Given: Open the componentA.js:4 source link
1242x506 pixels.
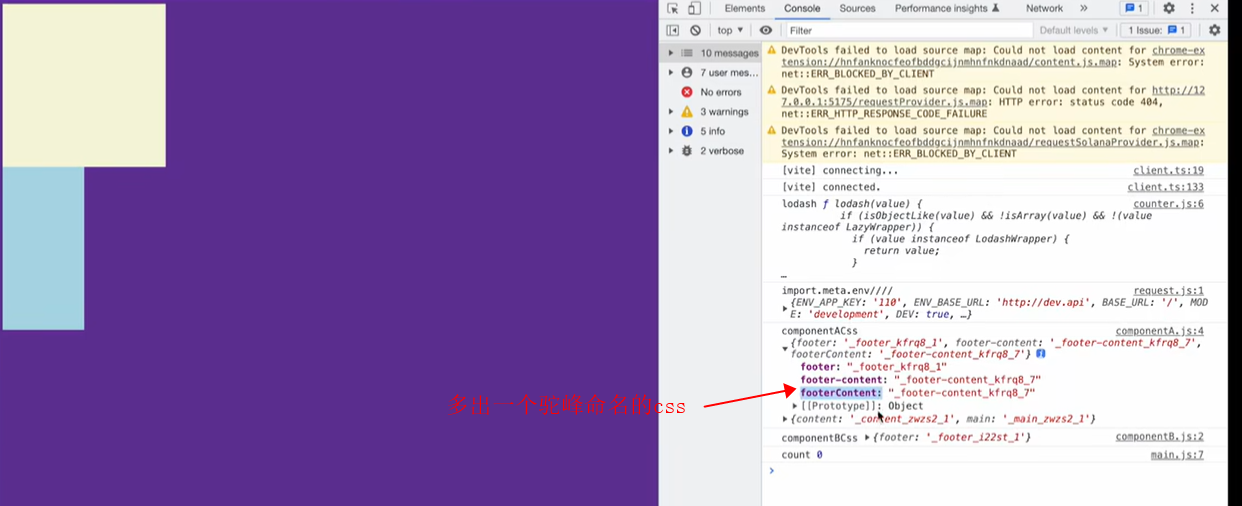Looking at the screenshot, I should 1159,331.
